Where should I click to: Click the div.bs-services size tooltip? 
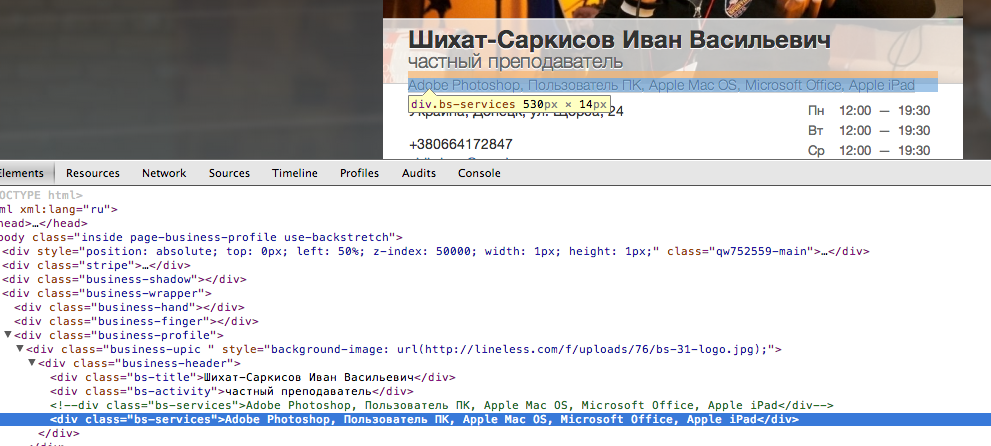click(509, 104)
